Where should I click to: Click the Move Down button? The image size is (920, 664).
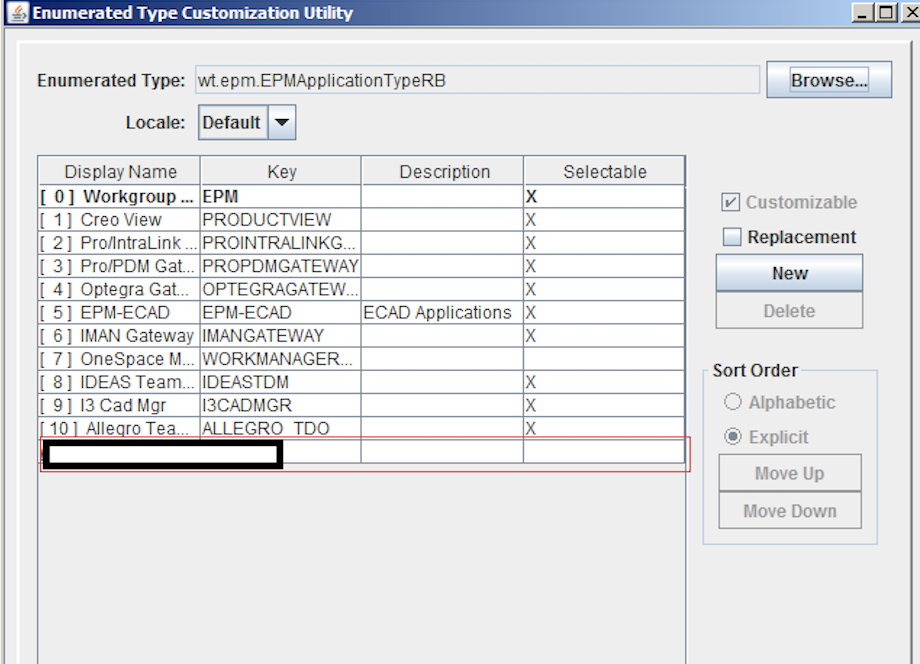click(789, 510)
